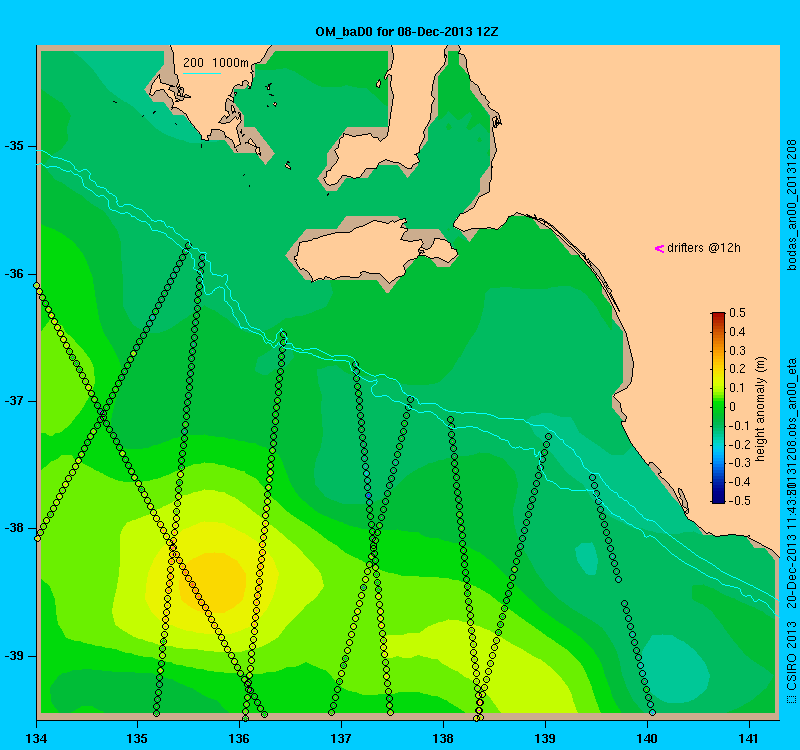The height and width of the screenshot is (750, 800).
Task: Click the '200 1000m' isobath legend text
Action: [x=216, y=63]
